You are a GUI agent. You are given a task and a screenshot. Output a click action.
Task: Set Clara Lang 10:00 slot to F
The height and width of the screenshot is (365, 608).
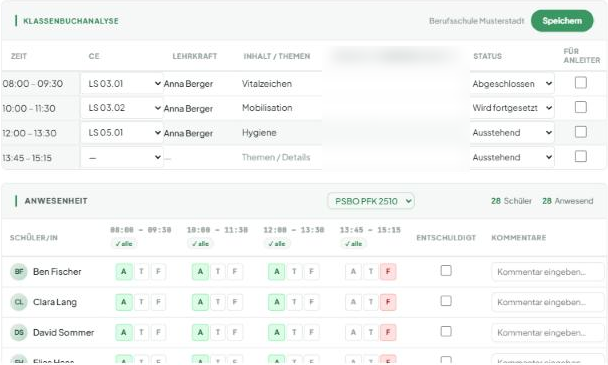[x=235, y=302]
